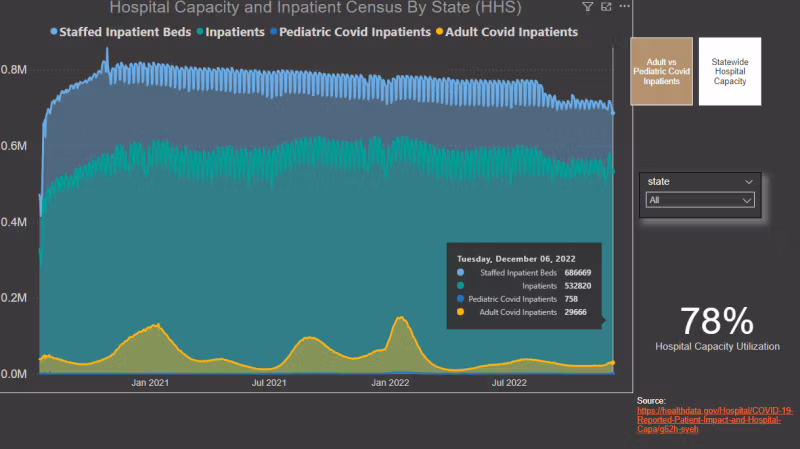Screen dimensions: 800x449
Task: Click Pediatric Covid Inpatients legend dot
Action: [x=273, y=32]
